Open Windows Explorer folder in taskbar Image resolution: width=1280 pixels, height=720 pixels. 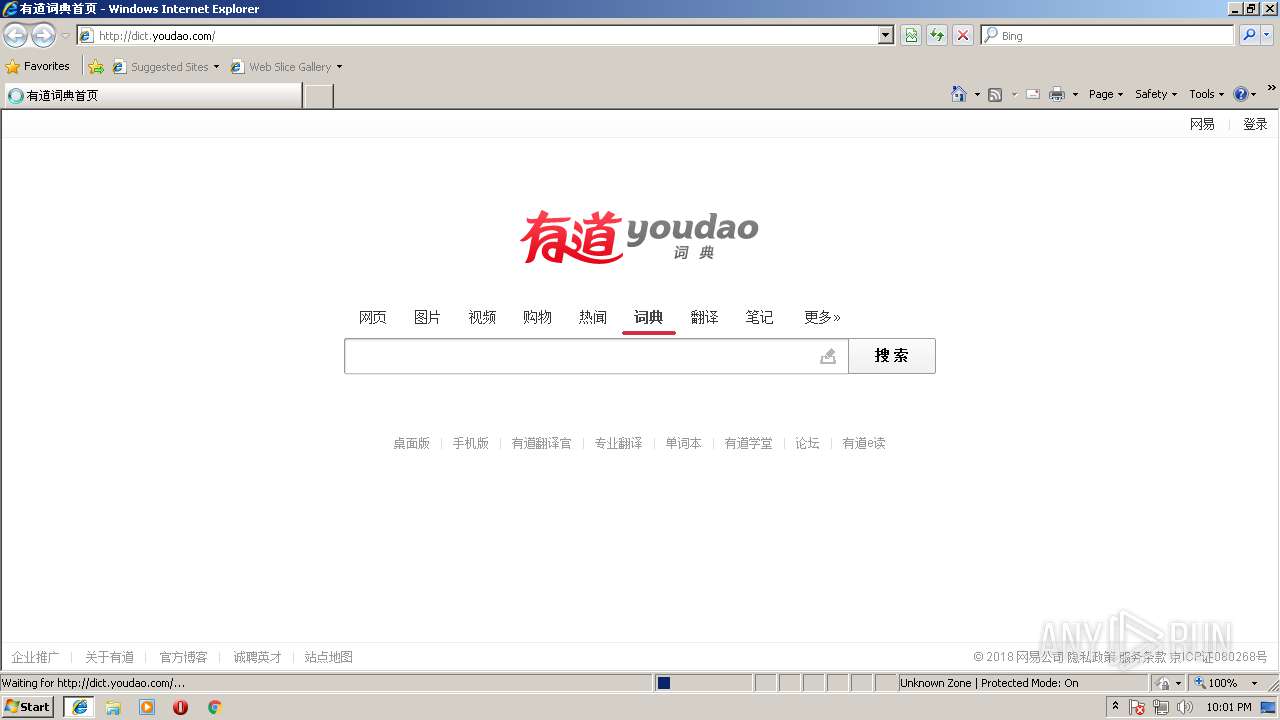point(113,707)
